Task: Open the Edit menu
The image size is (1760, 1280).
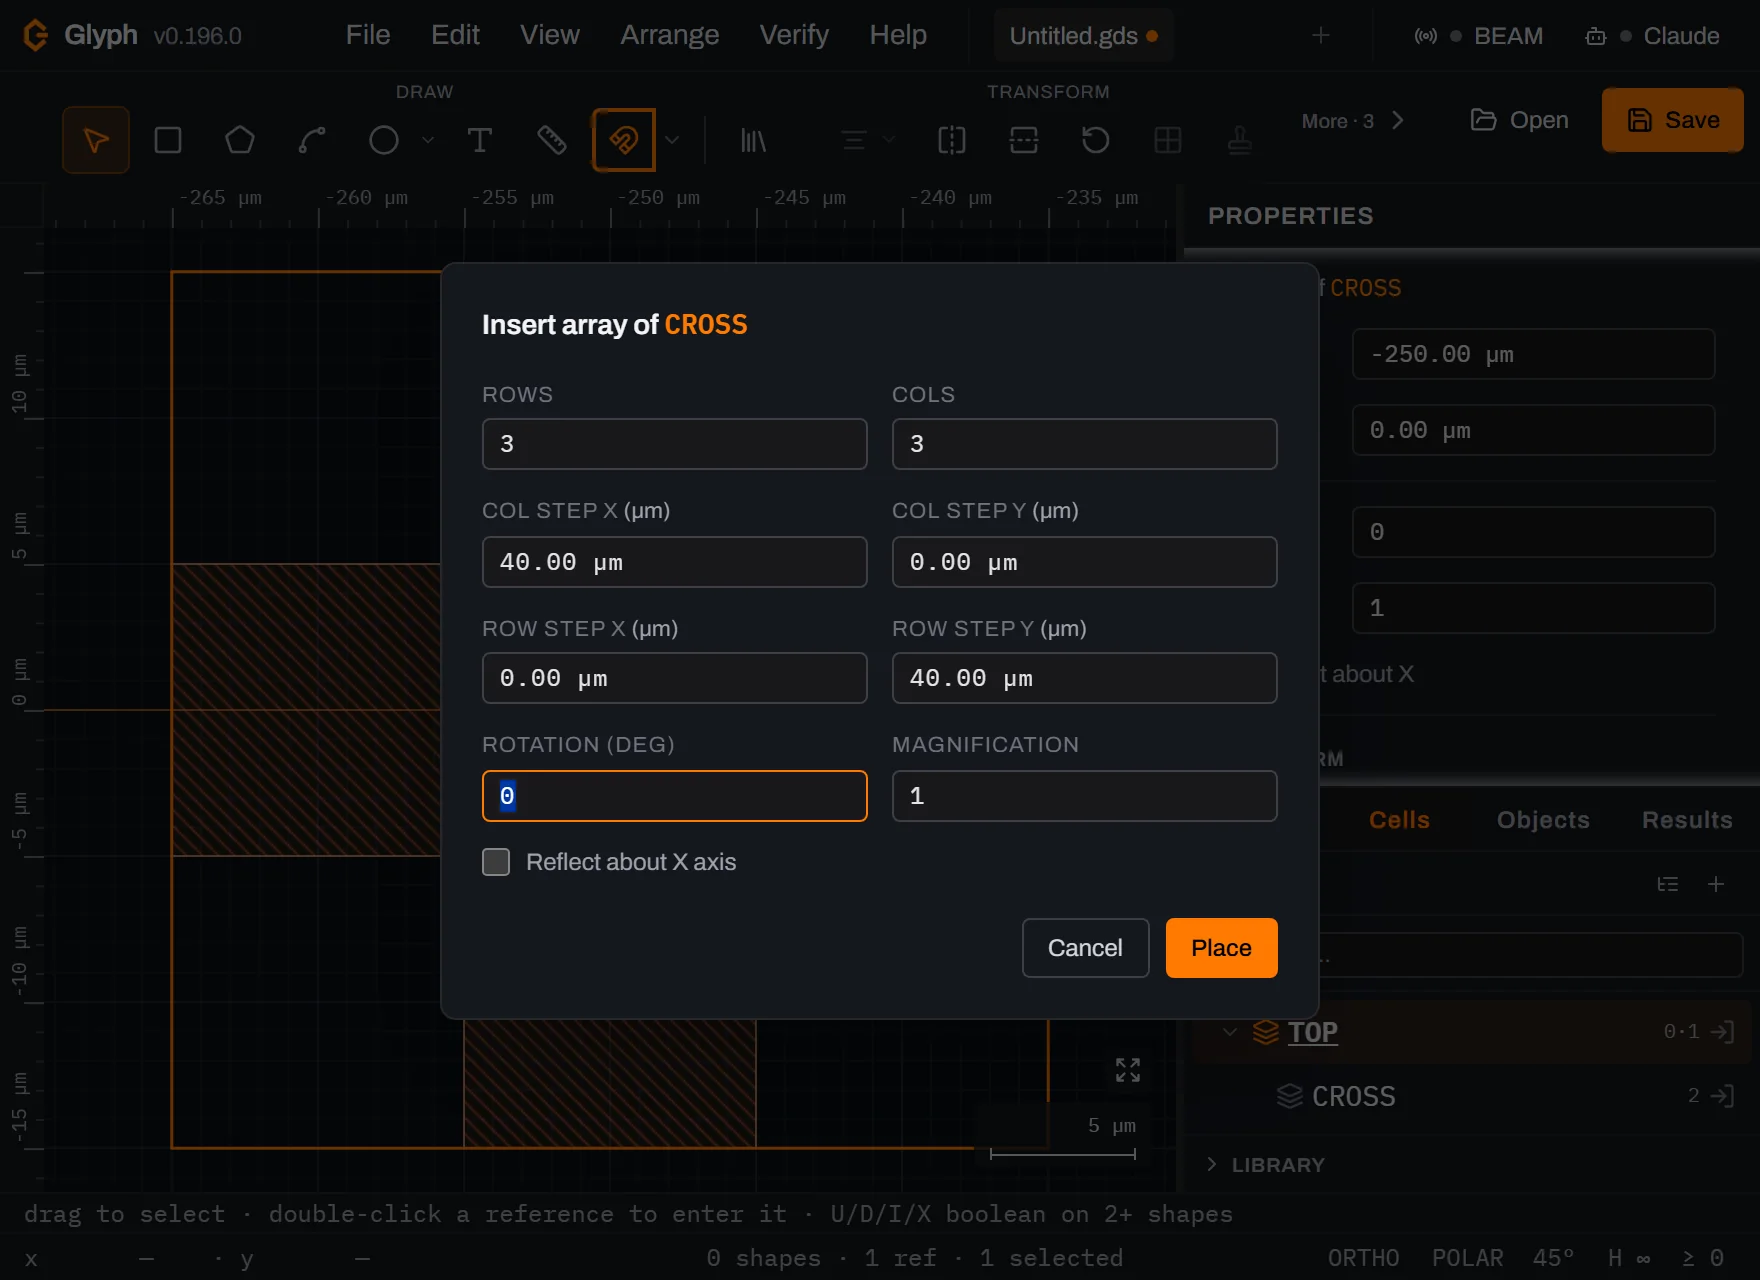Action: coord(455,35)
